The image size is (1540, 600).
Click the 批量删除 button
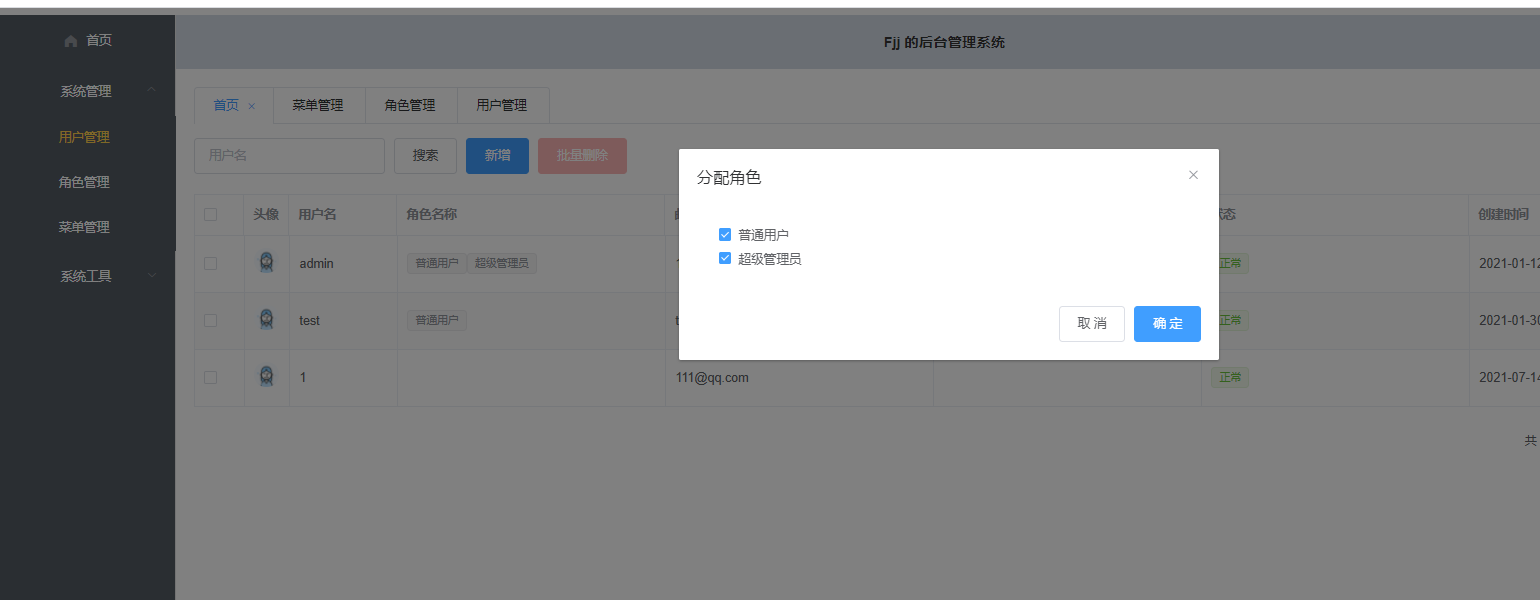582,156
